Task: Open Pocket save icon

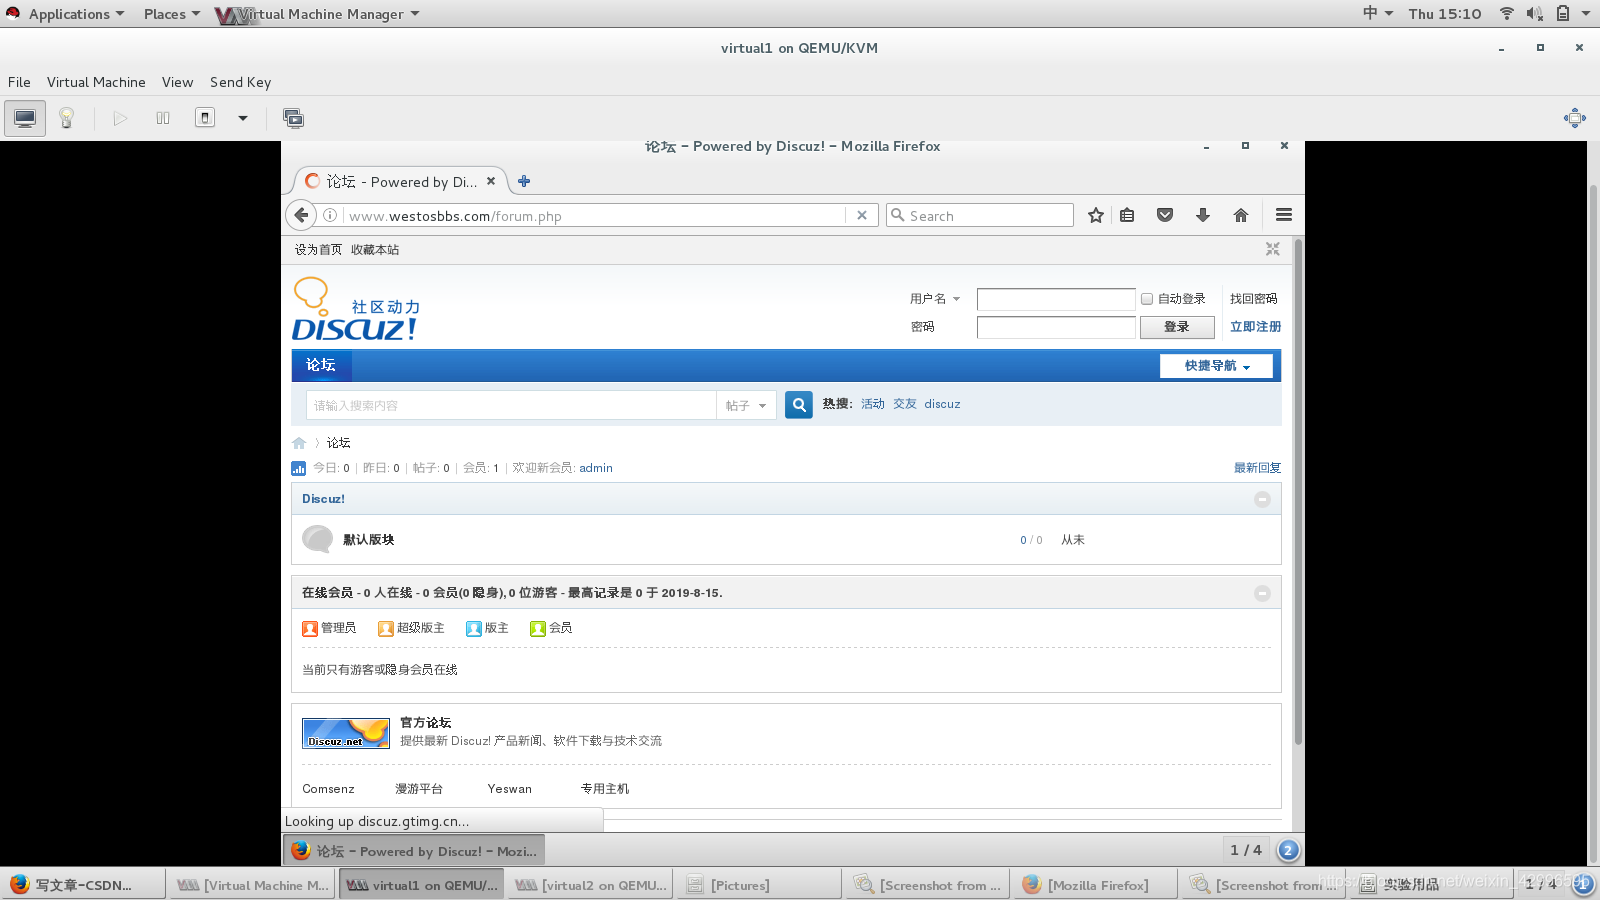Action: click(1165, 215)
